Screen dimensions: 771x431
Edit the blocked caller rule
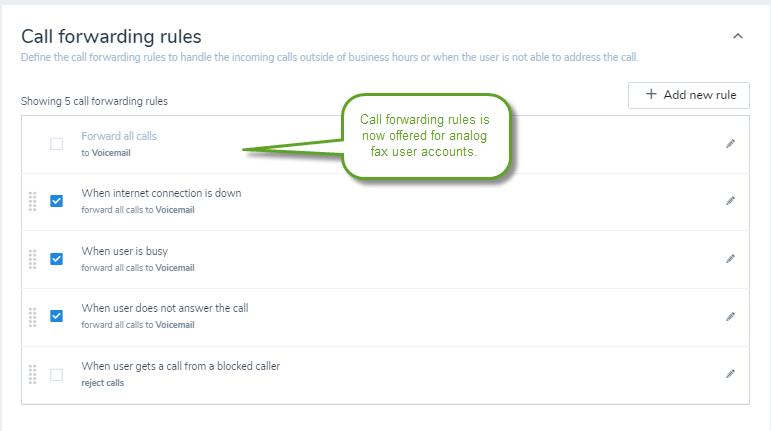(x=730, y=374)
